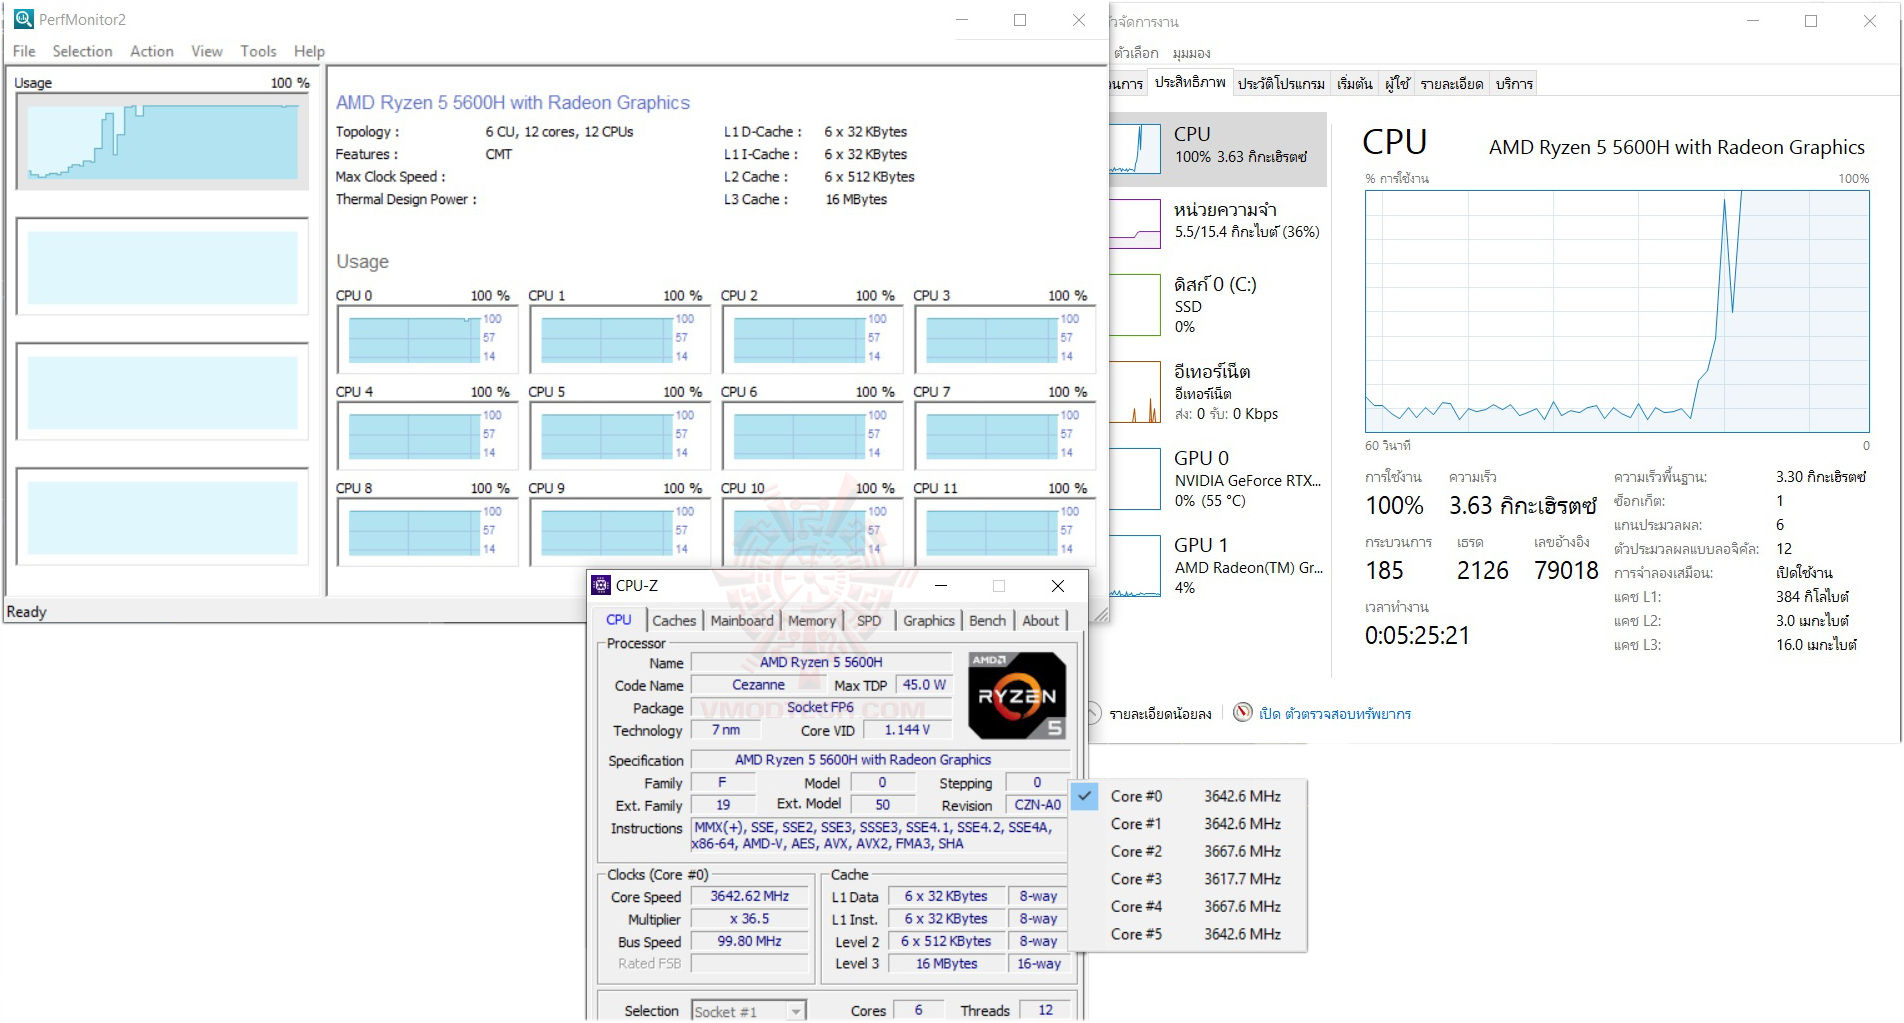Switch to the เริ่มต้น tab in Task Manager
1904x1023 pixels.
coord(1354,84)
